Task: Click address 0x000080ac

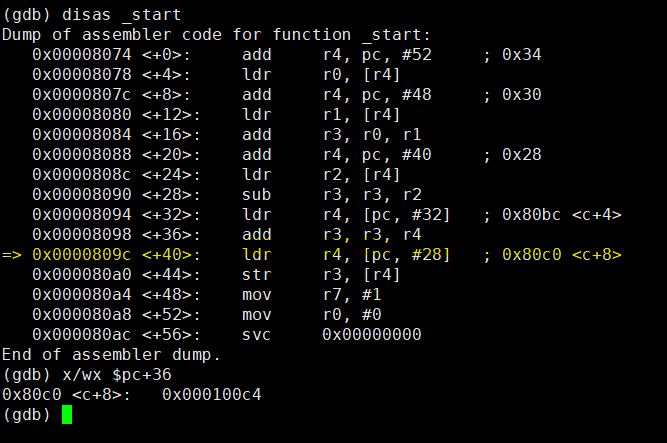Action: [x=82, y=335]
